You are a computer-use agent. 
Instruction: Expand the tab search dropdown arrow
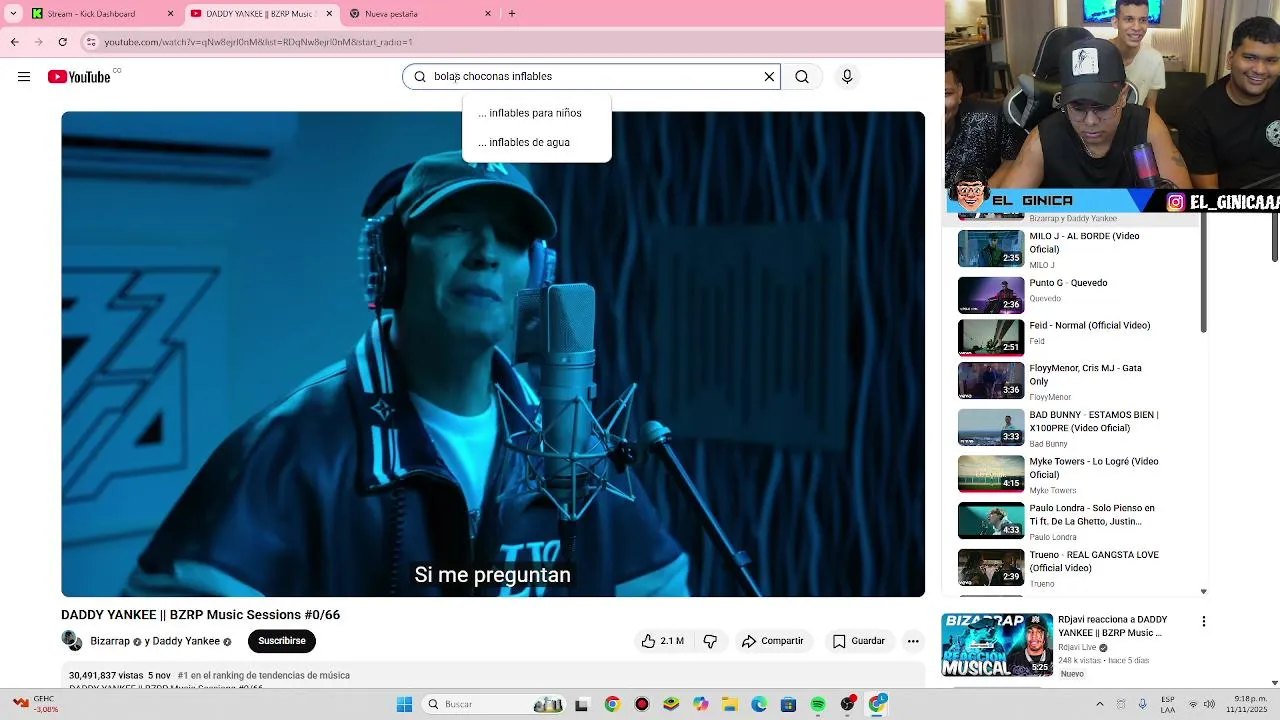pyautogui.click(x=13, y=14)
